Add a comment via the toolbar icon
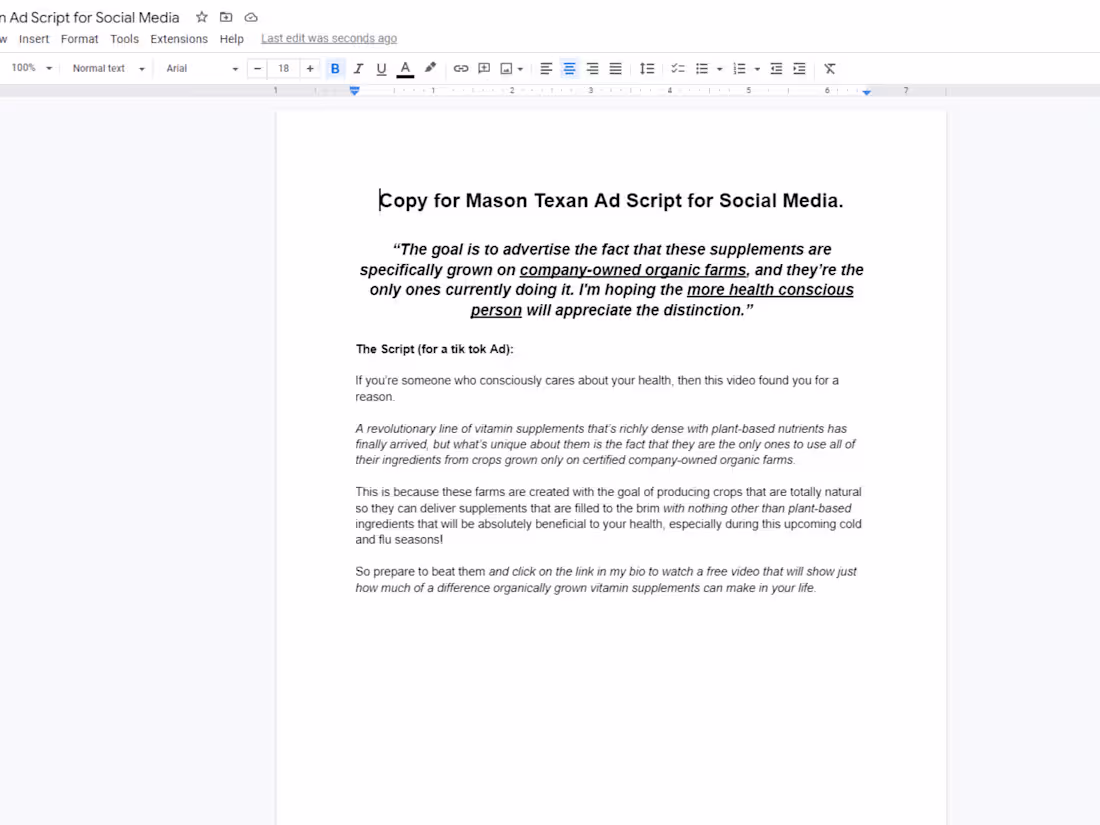 [483, 68]
